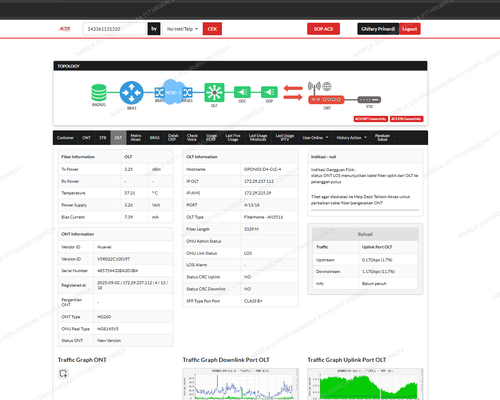This screenshot has height=400, width=500.
Task: Click the Traffic Graph Downlink Port OLT chart
Action: pos(240,384)
